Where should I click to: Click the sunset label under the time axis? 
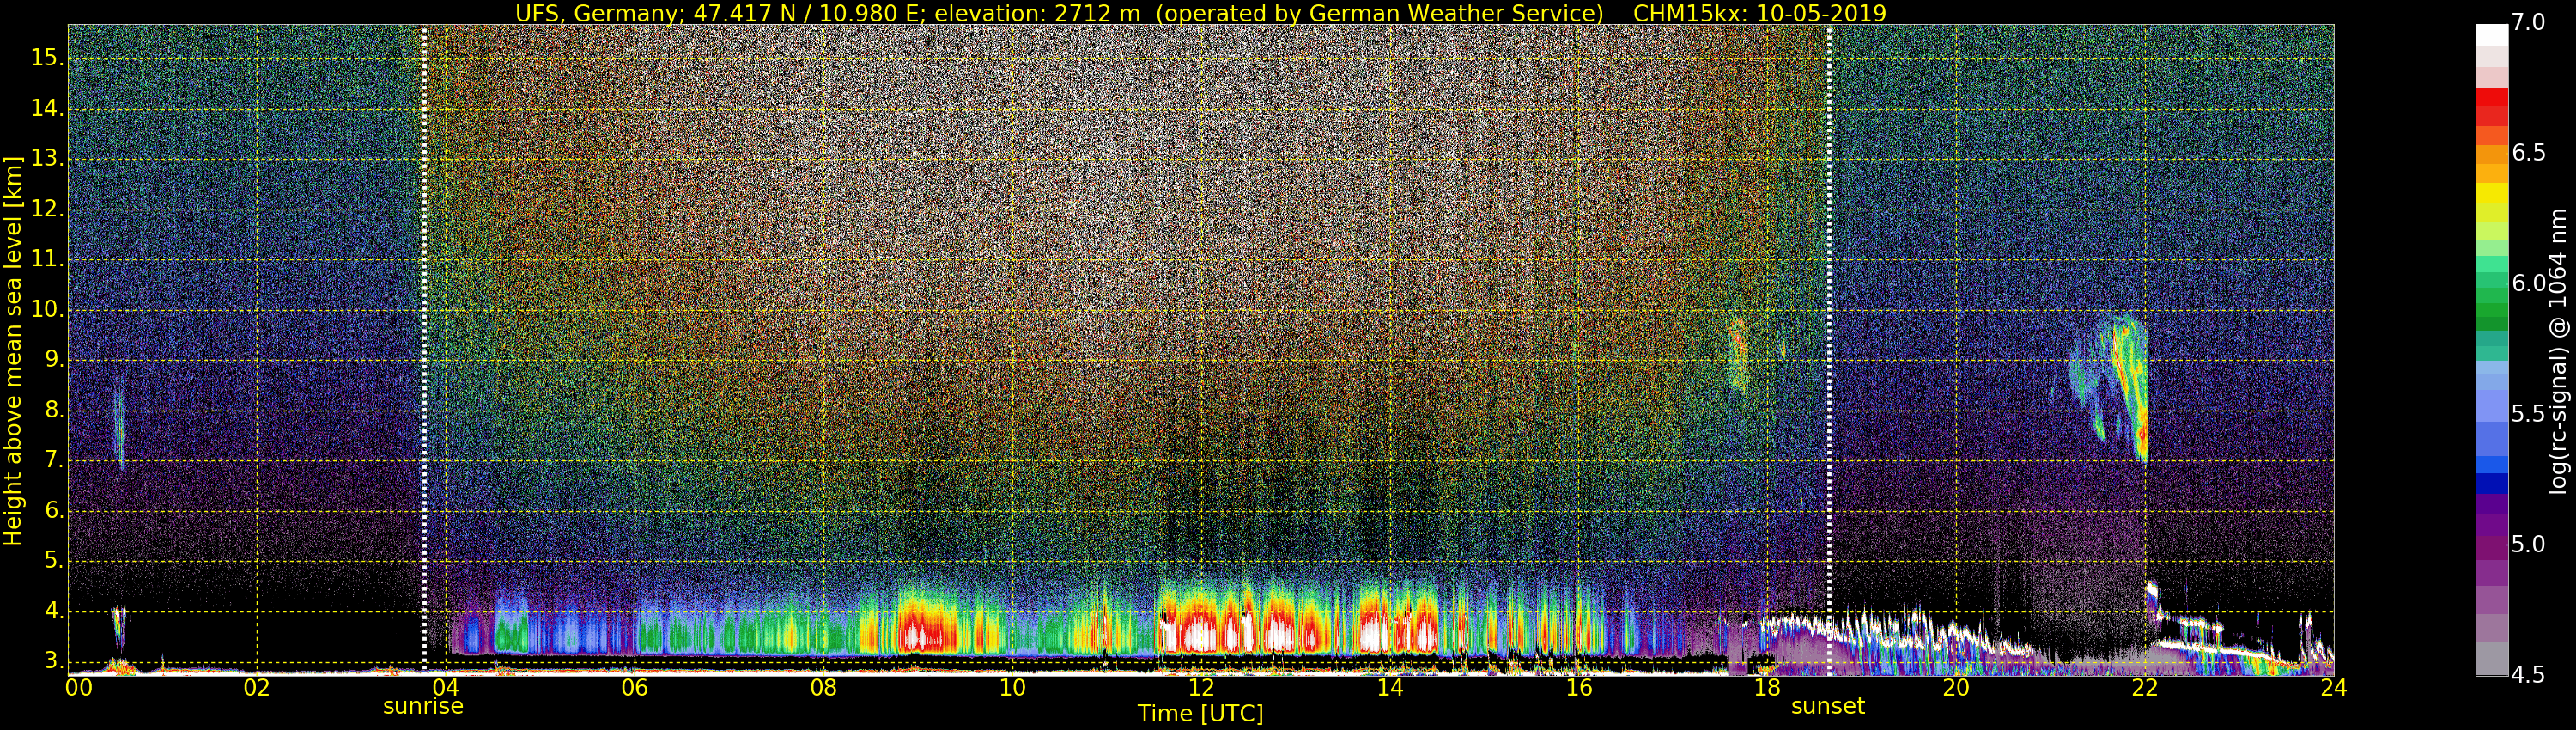[1827, 706]
